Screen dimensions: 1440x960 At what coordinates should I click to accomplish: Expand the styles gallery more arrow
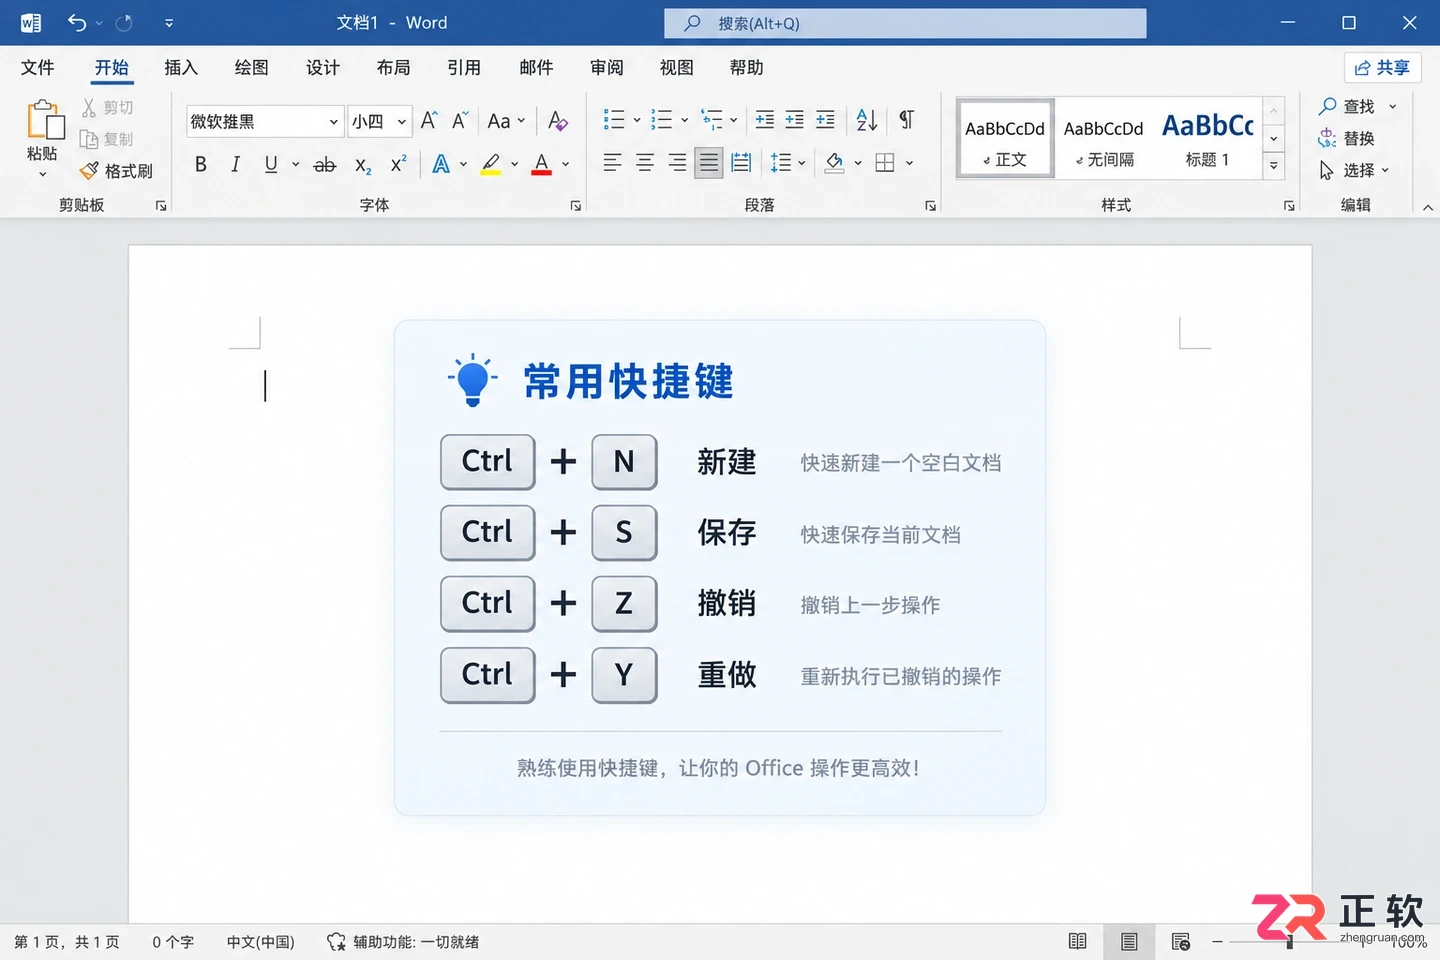click(x=1273, y=166)
